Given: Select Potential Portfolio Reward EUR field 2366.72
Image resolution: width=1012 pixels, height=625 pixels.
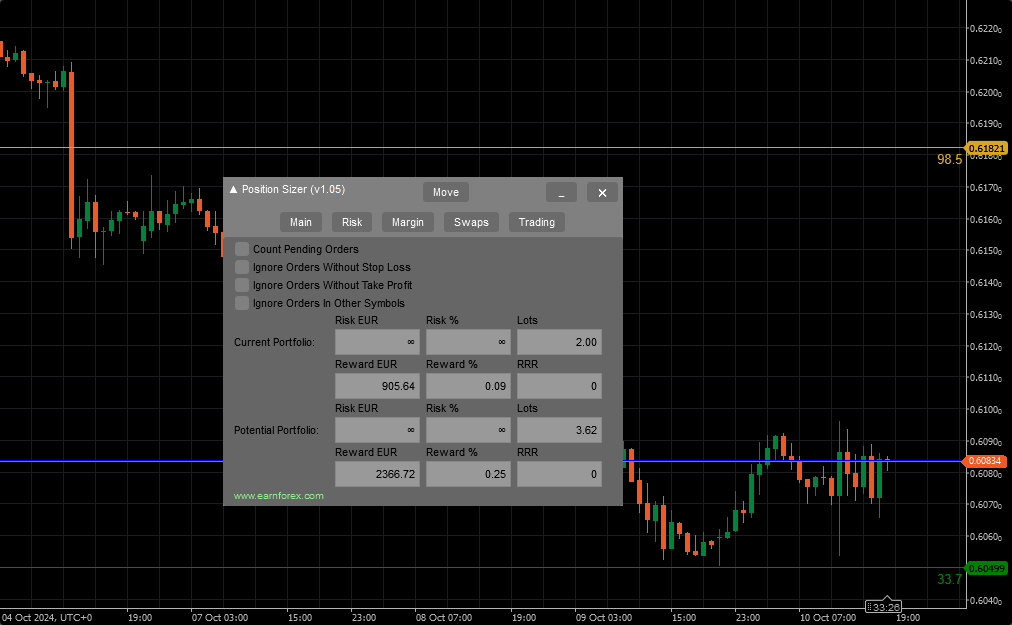Looking at the screenshot, I should tap(376, 474).
